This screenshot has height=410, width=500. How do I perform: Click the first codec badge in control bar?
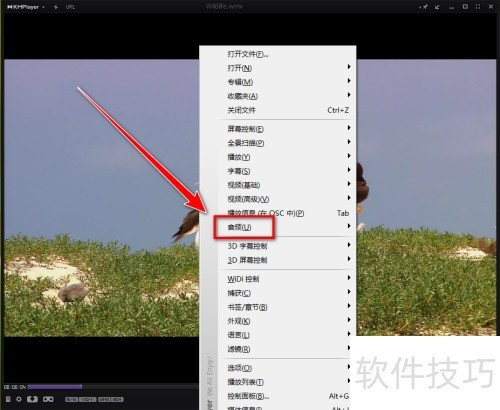pyautogui.click(x=72, y=399)
